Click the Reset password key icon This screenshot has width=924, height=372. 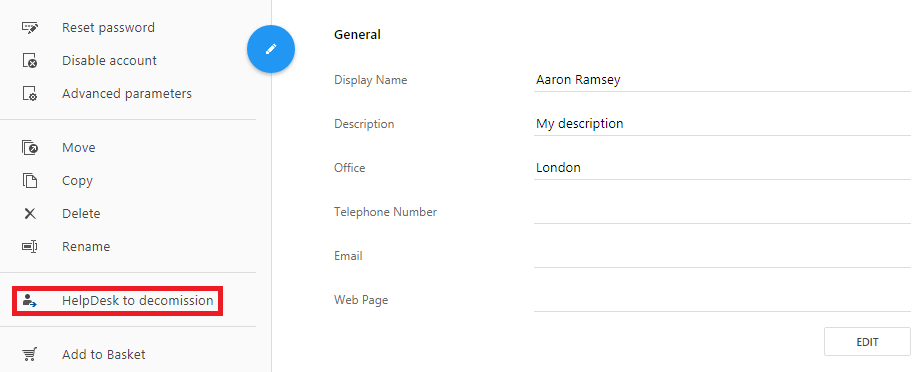pos(30,28)
